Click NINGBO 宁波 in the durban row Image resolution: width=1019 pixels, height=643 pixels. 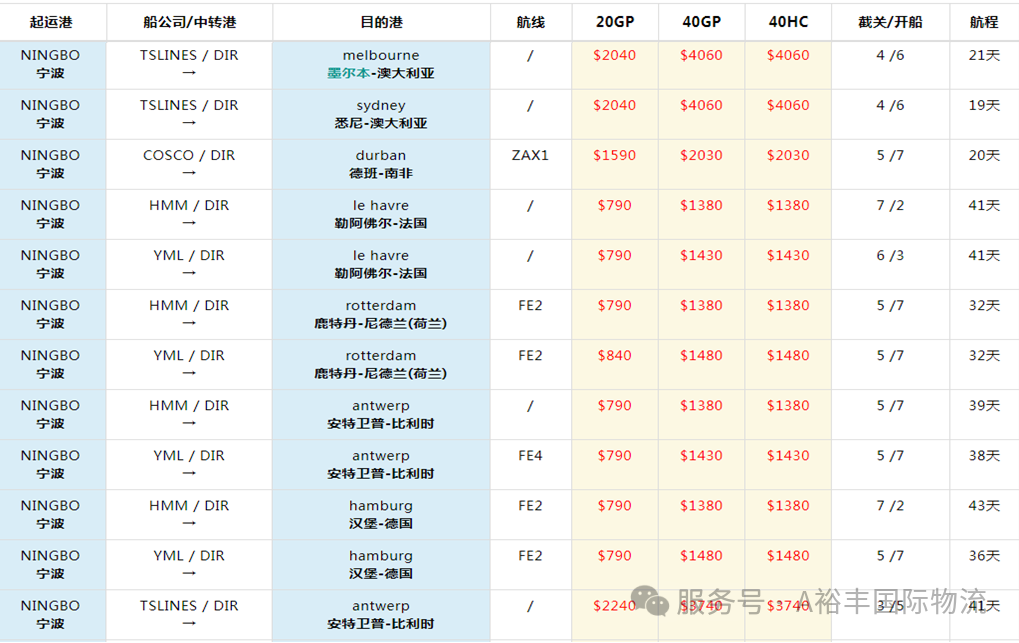pos(51,164)
